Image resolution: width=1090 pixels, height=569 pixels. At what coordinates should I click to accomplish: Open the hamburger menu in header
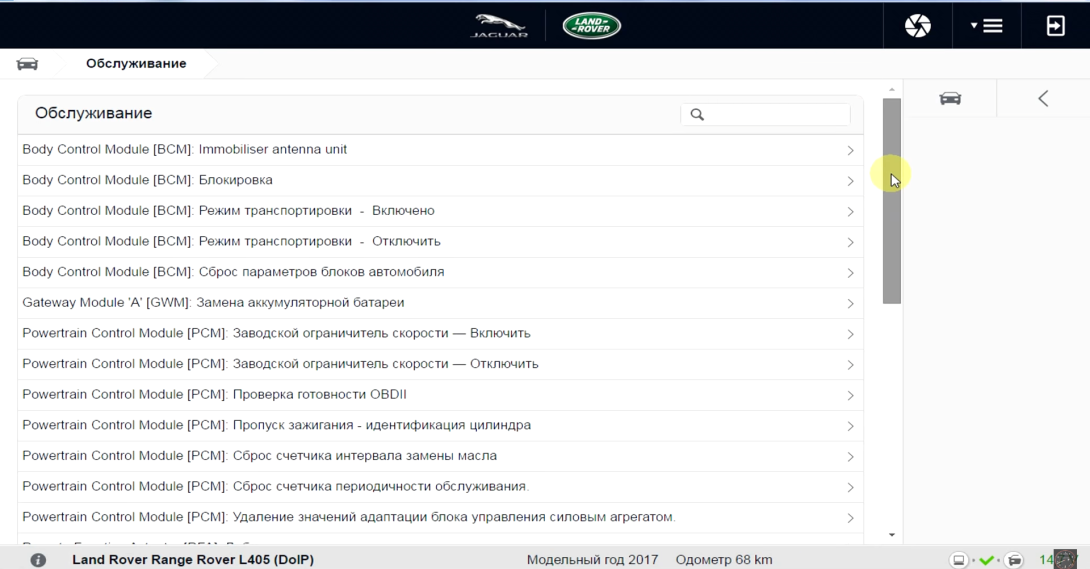[x=986, y=26]
